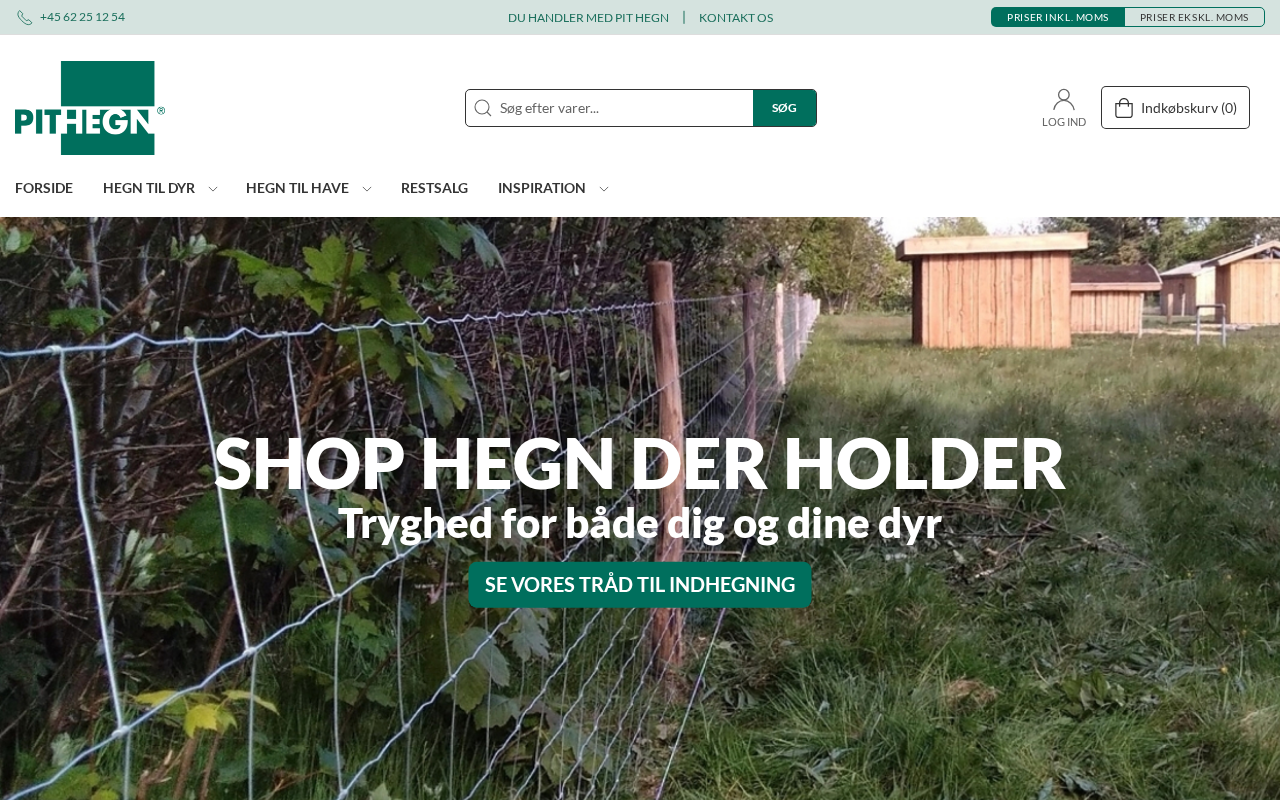The width and height of the screenshot is (1280, 800).
Task: Open the Indkøbskurv (0) cart button
Action: tap(1175, 108)
